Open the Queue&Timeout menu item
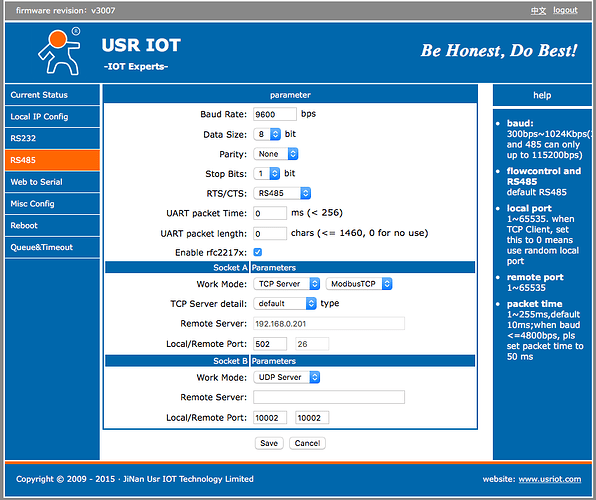 click(x=52, y=247)
